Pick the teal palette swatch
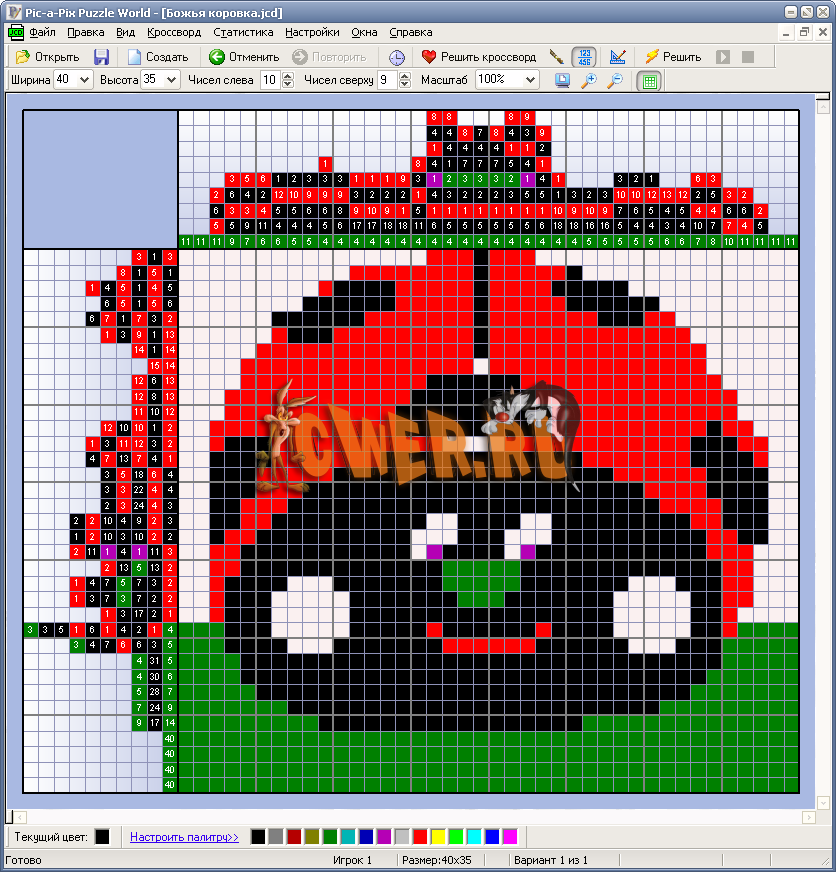 click(x=348, y=837)
